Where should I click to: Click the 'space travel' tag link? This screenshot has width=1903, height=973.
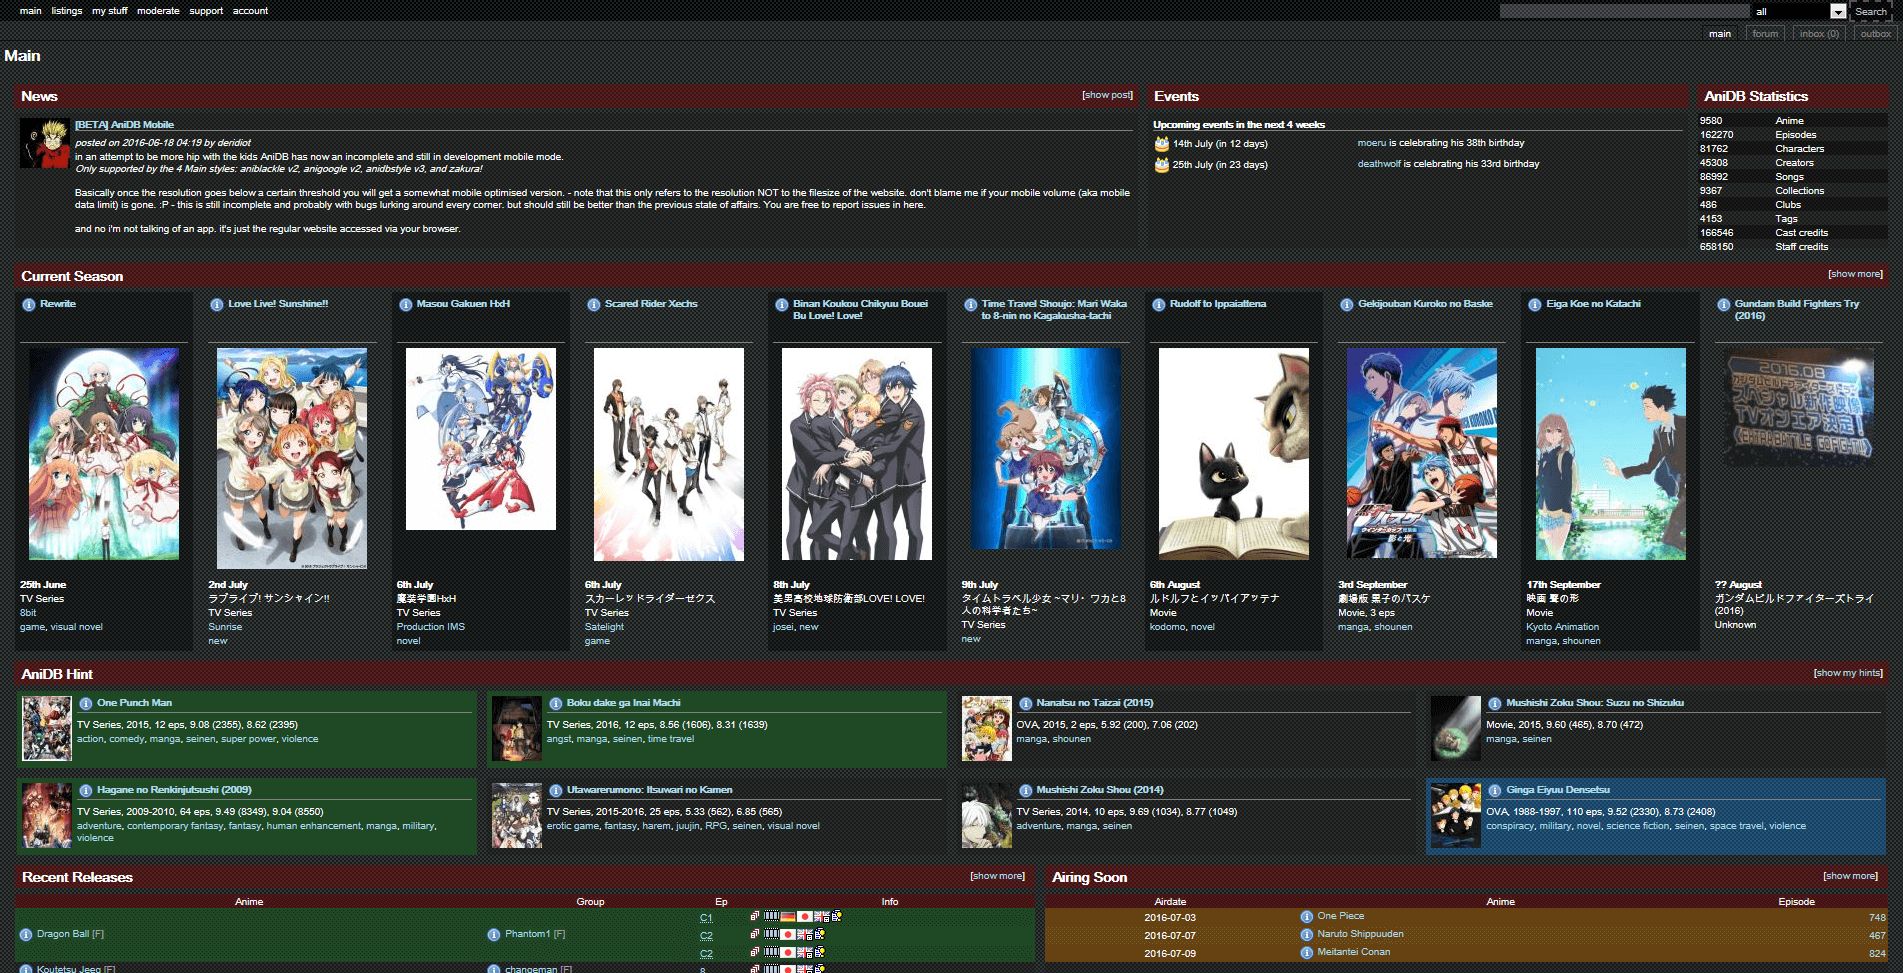point(1736,826)
